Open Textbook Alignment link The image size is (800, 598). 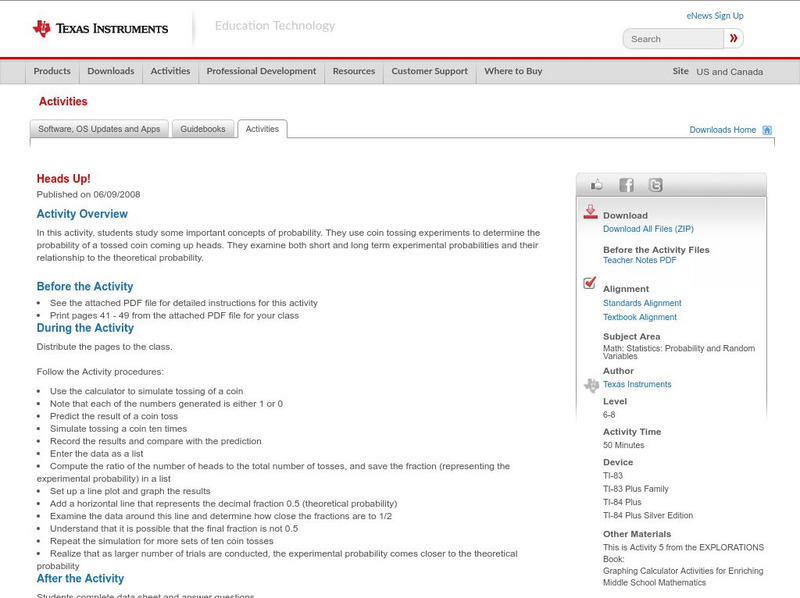click(640, 317)
